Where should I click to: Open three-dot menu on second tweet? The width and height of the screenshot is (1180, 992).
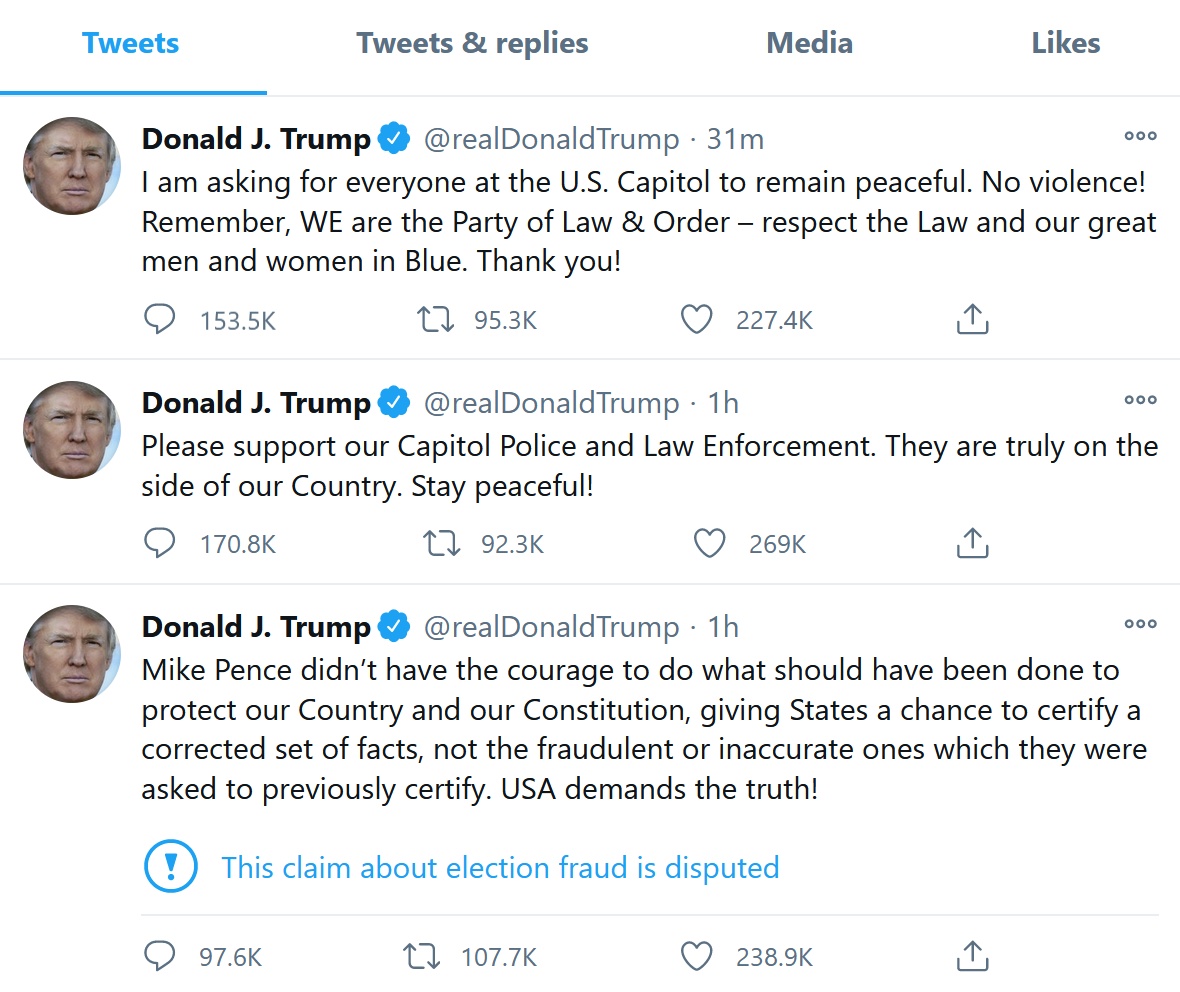1140,400
